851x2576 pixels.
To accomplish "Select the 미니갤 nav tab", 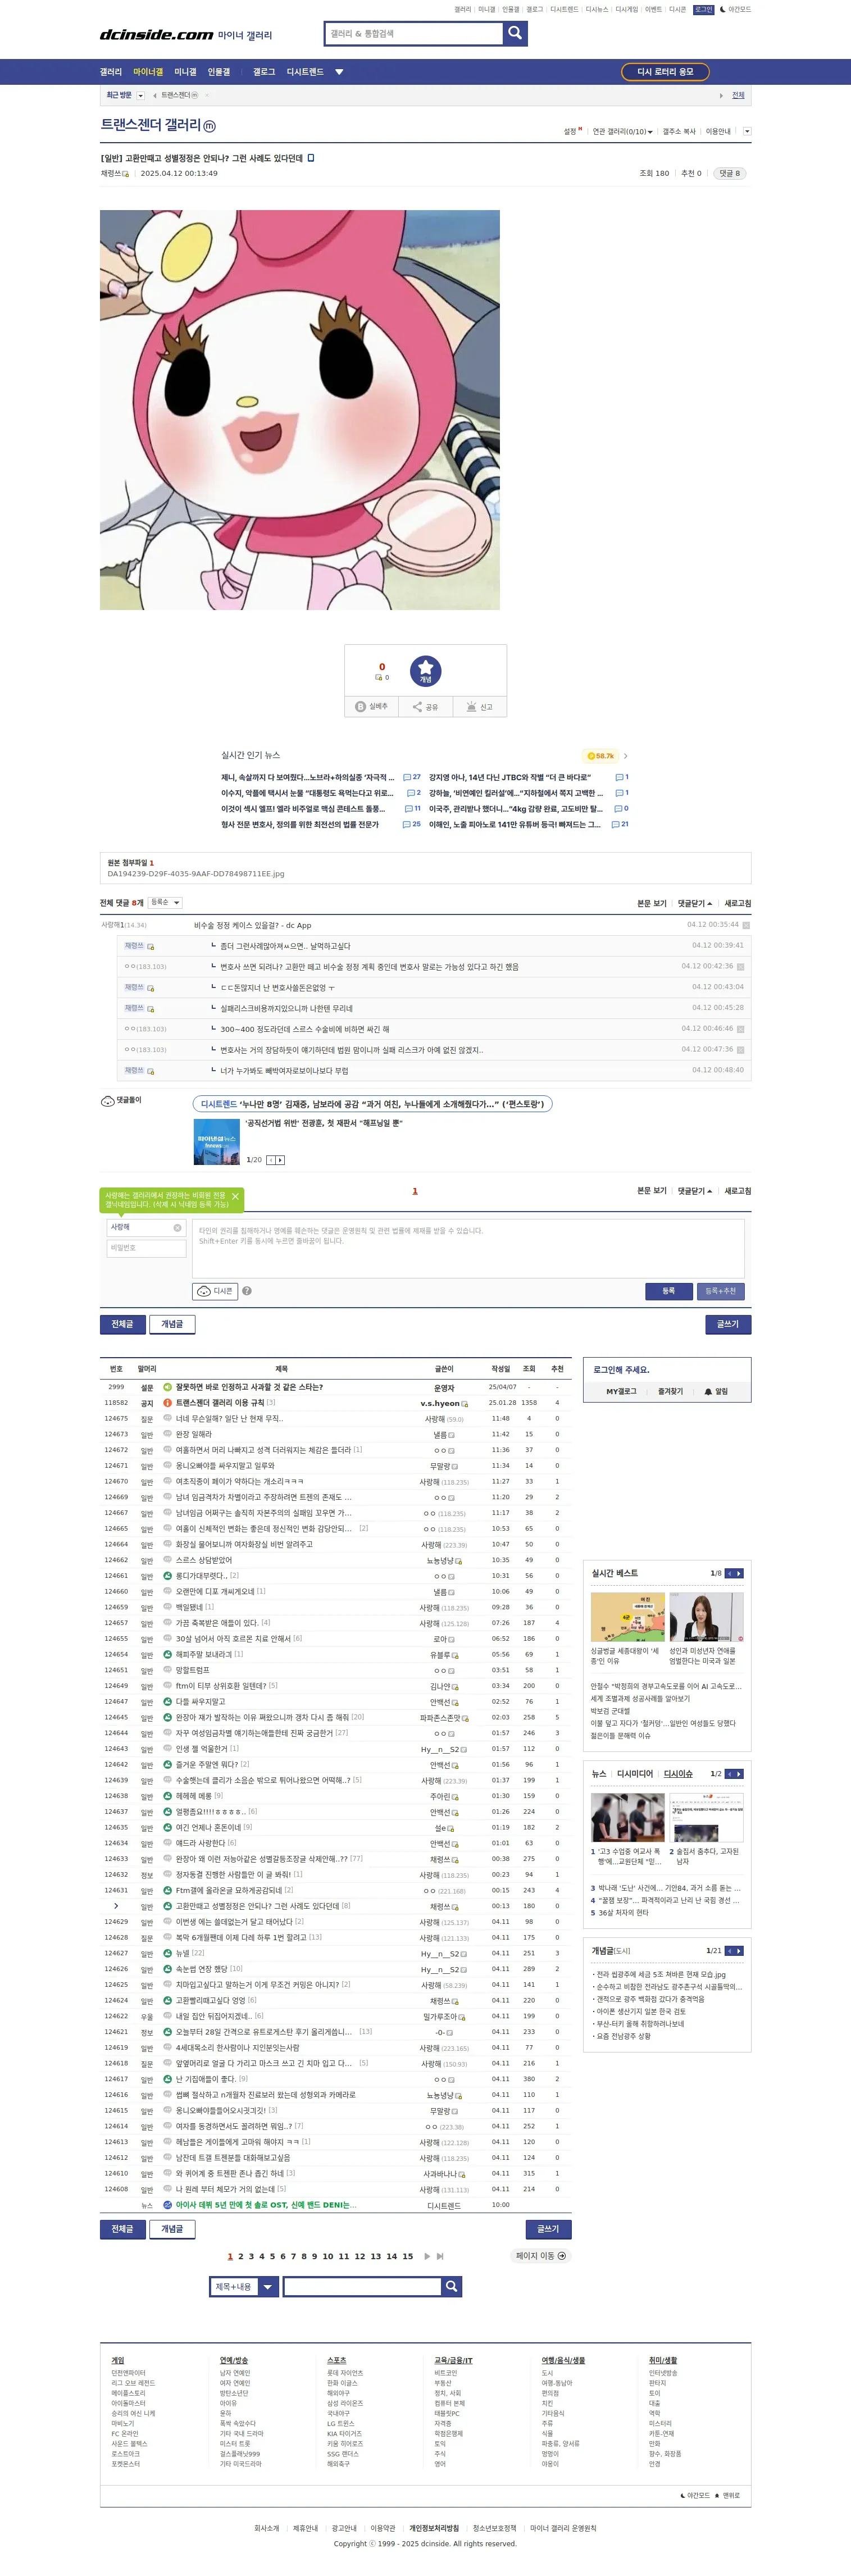I will (185, 72).
